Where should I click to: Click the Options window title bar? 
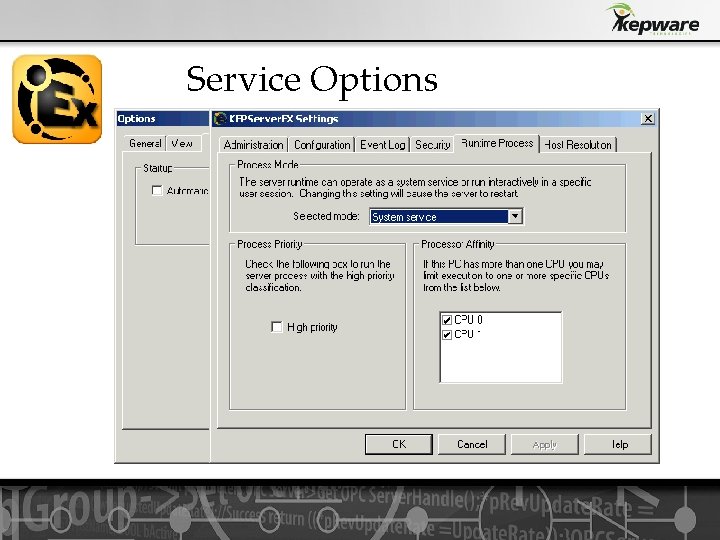tap(163, 118)
